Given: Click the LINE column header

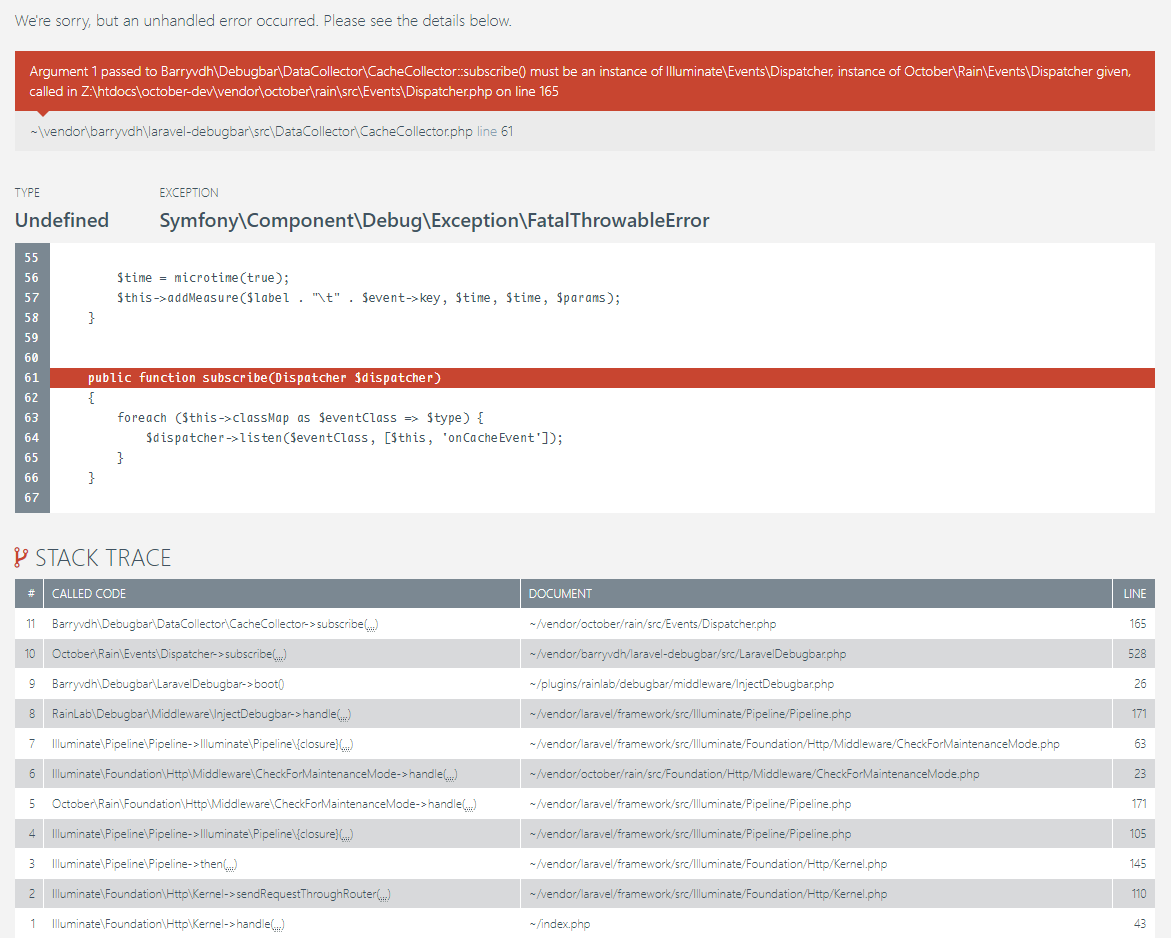Looking at the screenshot, I should tap(1134, 593).
